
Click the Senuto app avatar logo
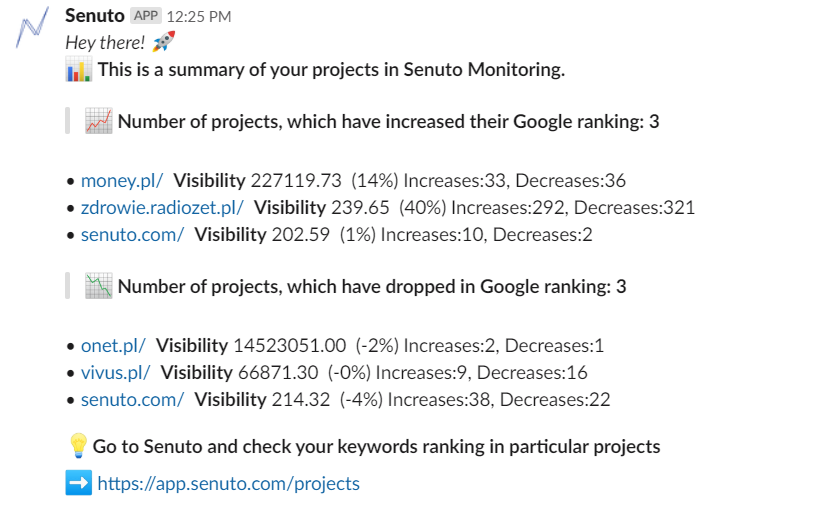32,27
